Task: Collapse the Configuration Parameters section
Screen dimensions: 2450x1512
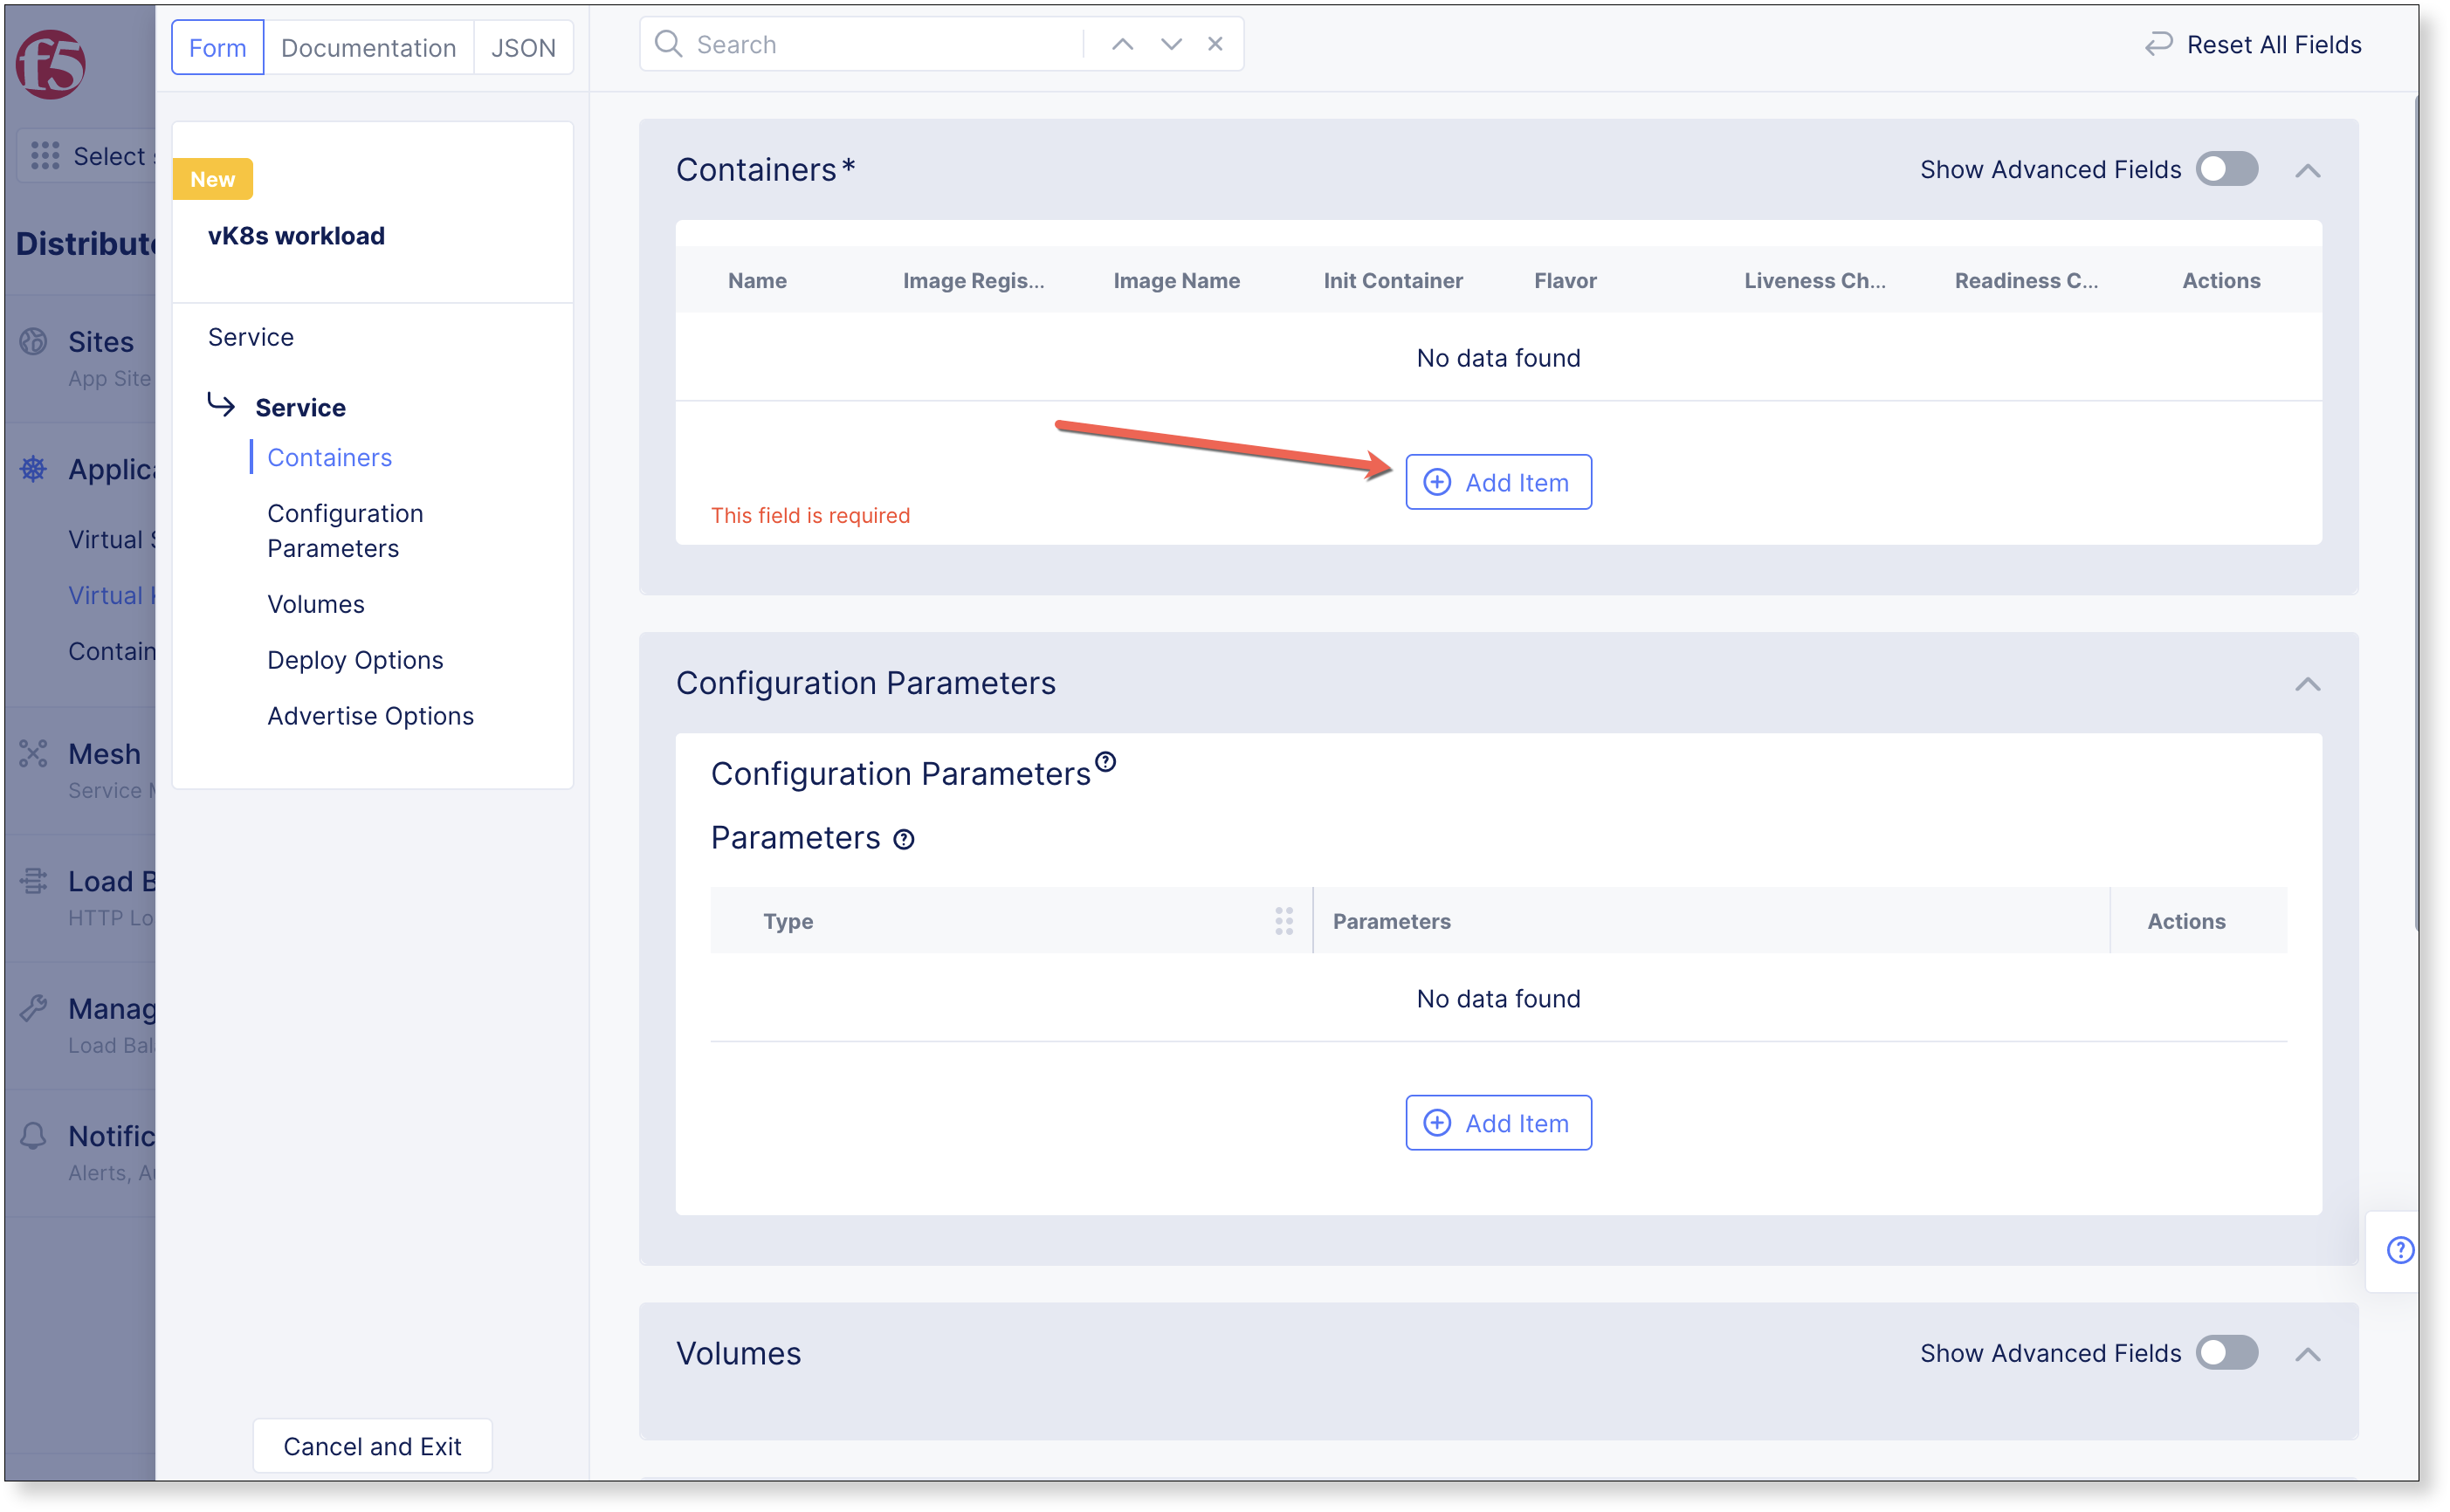Action: pos(2308,684)
